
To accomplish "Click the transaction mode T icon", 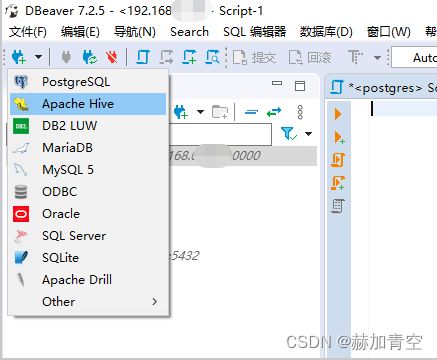I will [355, 57].
